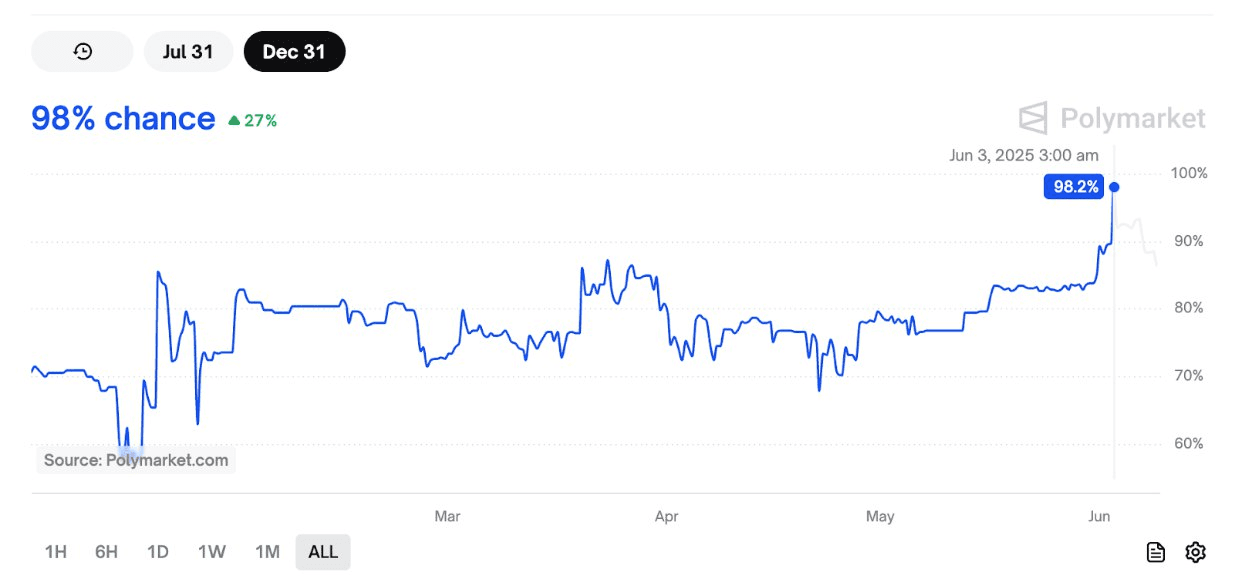Click the Jun marker on the time axis
Screen dimensions: 1254x582
1099,517
